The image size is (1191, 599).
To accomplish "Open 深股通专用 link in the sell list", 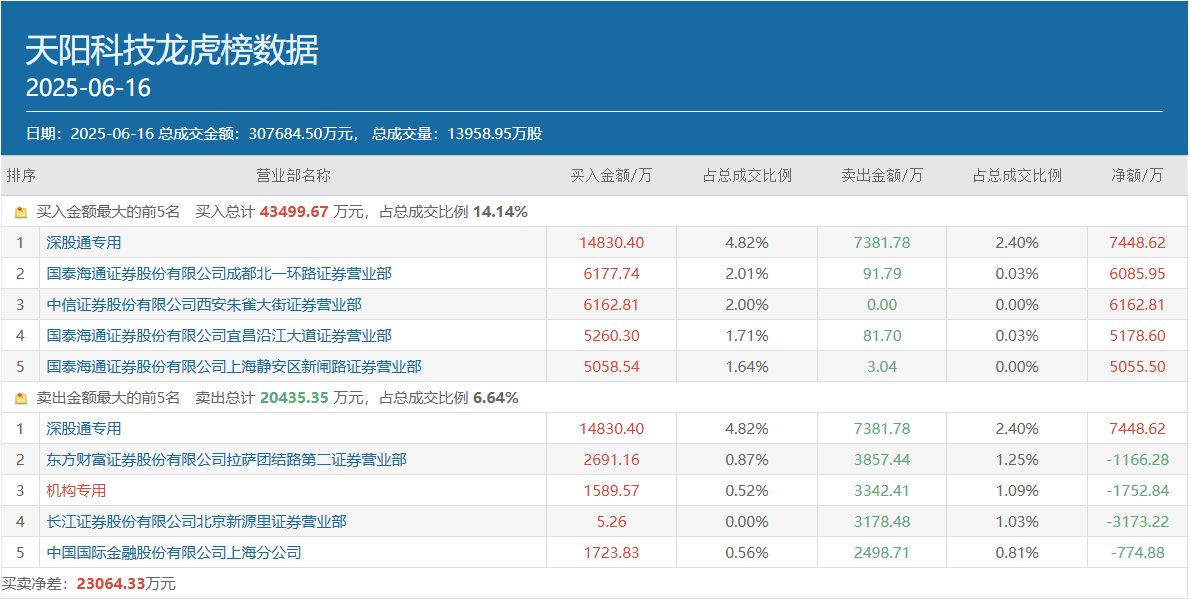I will tap(84, 428).
